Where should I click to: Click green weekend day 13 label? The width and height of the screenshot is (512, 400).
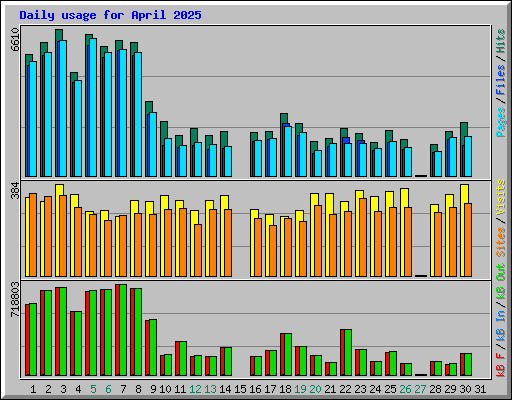[x=210, y=389]
